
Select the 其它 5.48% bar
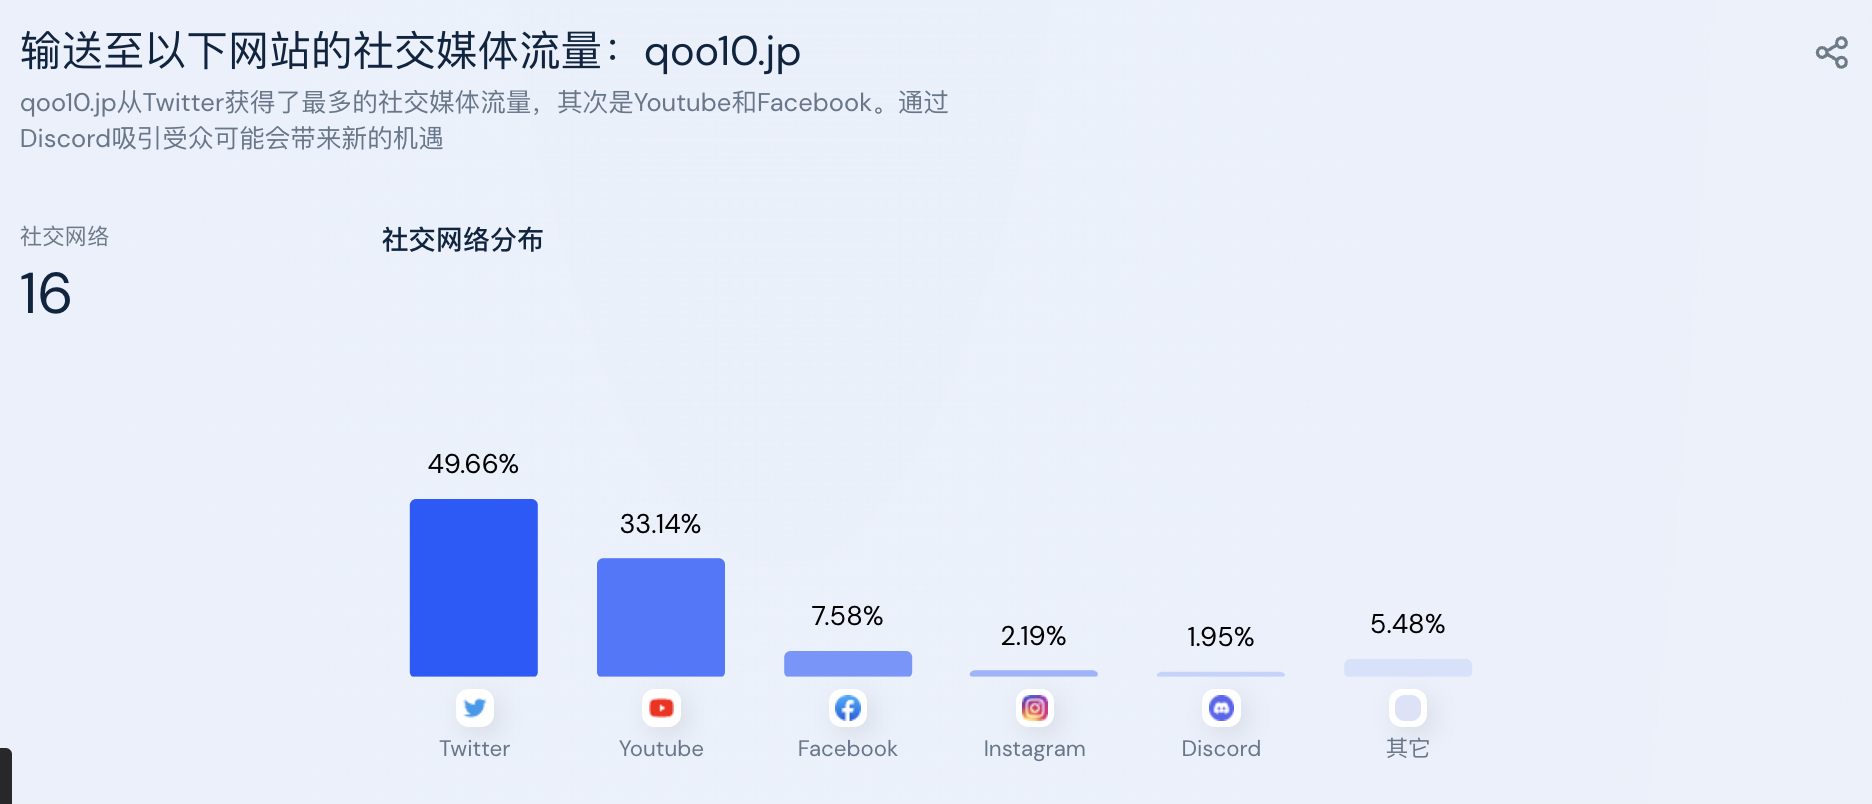tap(1408, 668)
